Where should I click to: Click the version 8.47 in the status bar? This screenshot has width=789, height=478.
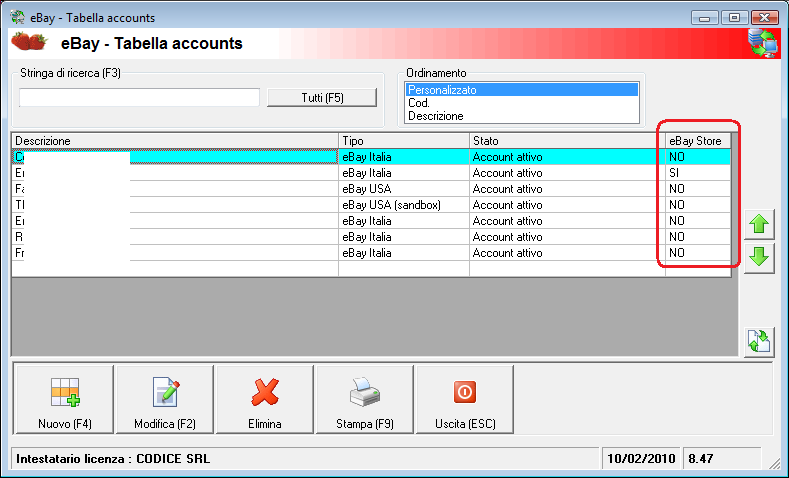pos(700,458)
